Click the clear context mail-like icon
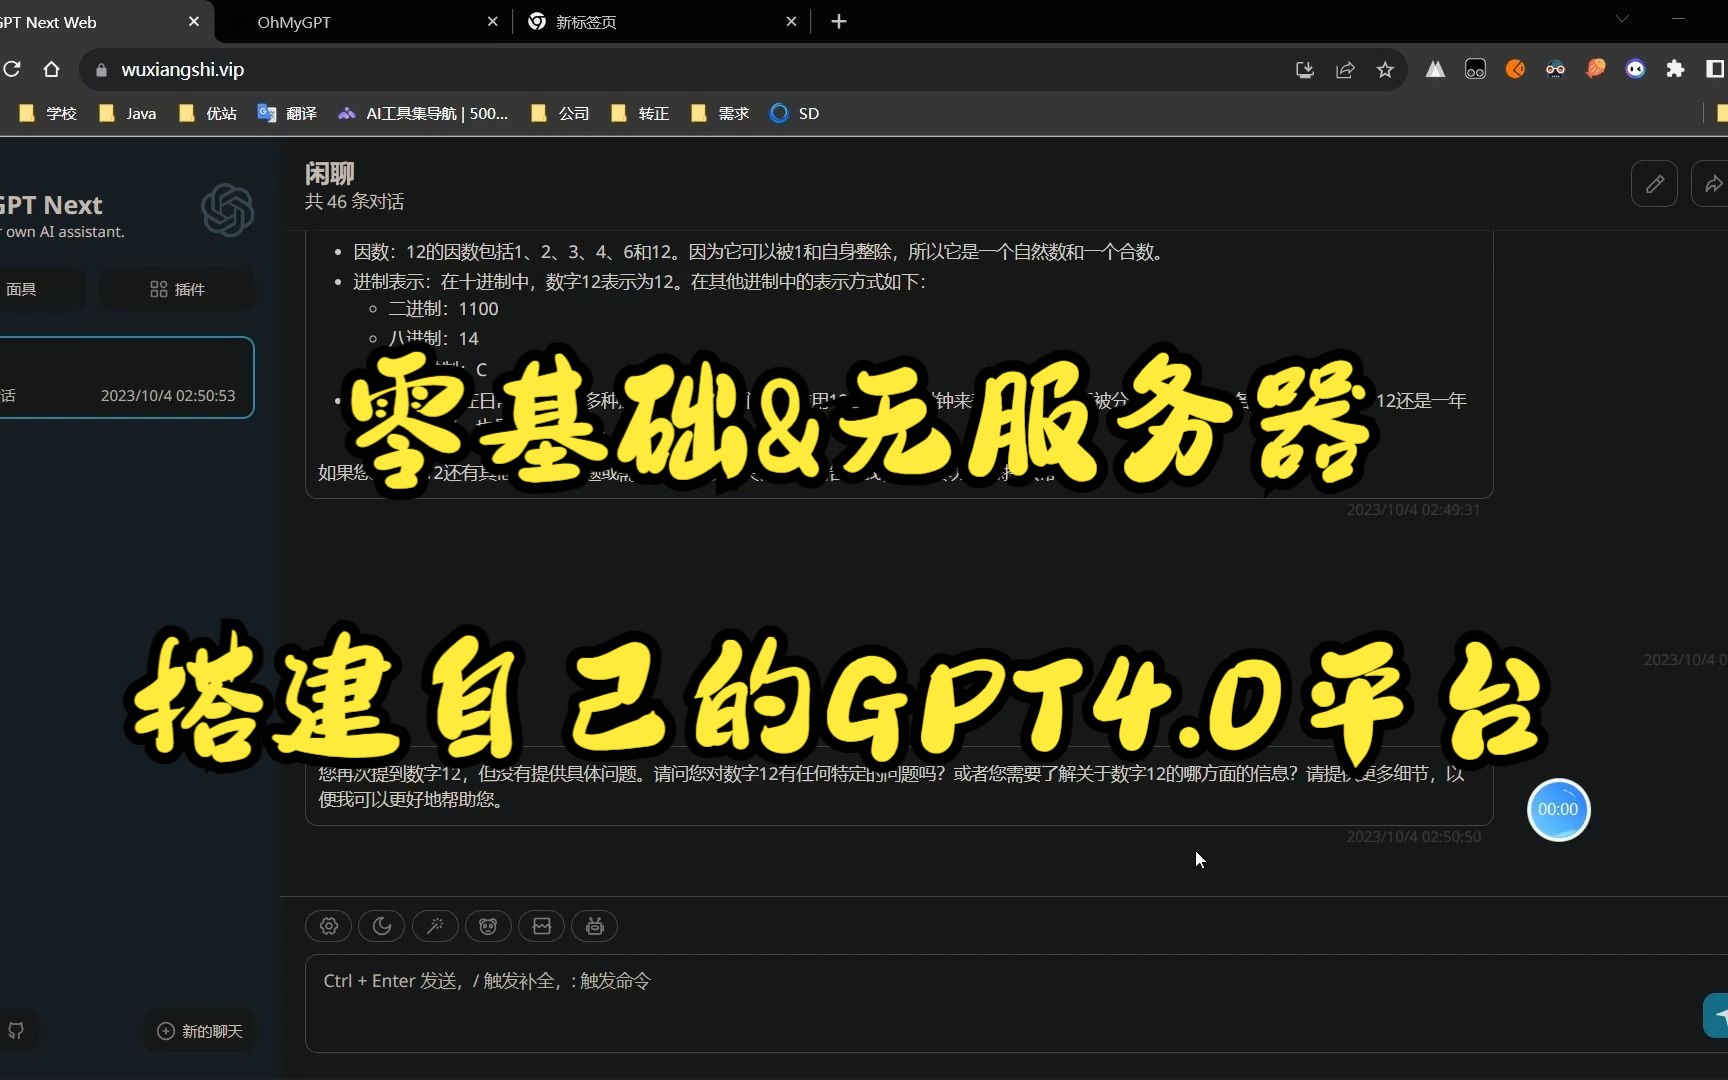The width and height of the screenshot is (1728, 1080). coord(541,926)
